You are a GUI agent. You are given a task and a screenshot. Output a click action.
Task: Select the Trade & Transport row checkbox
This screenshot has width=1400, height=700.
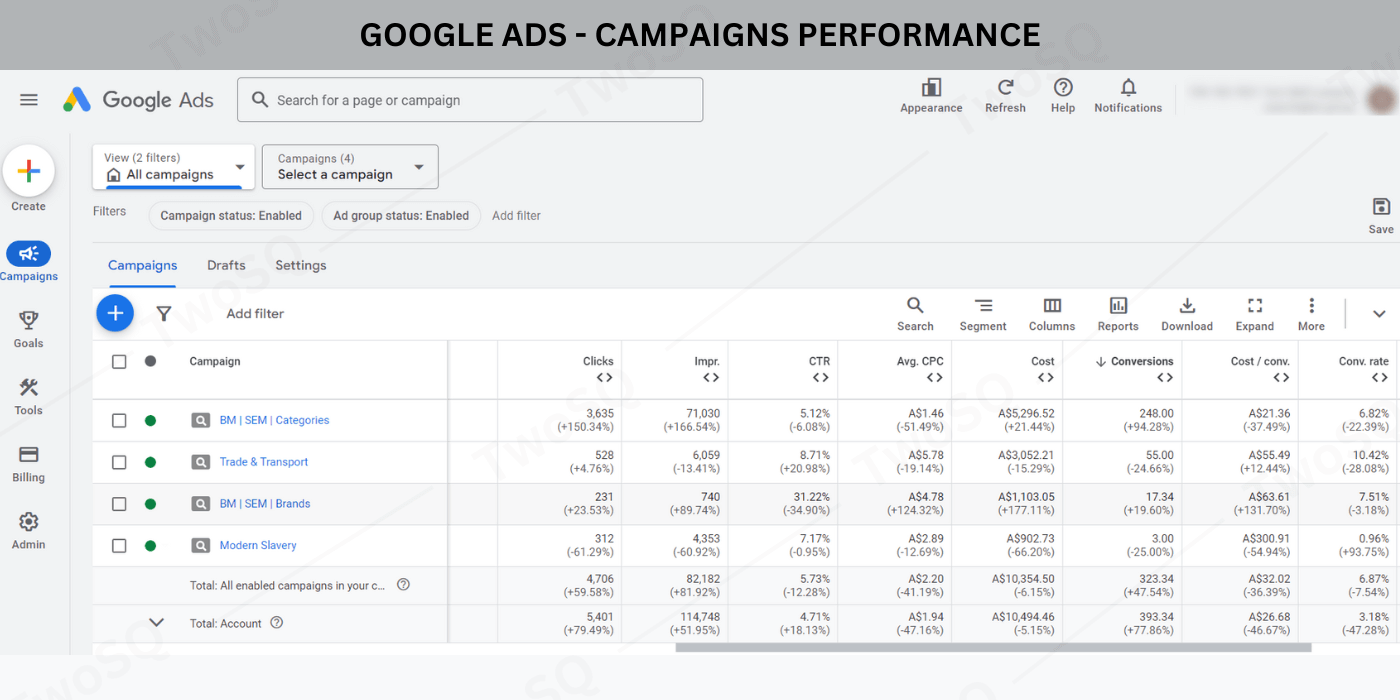coord(119,462)
